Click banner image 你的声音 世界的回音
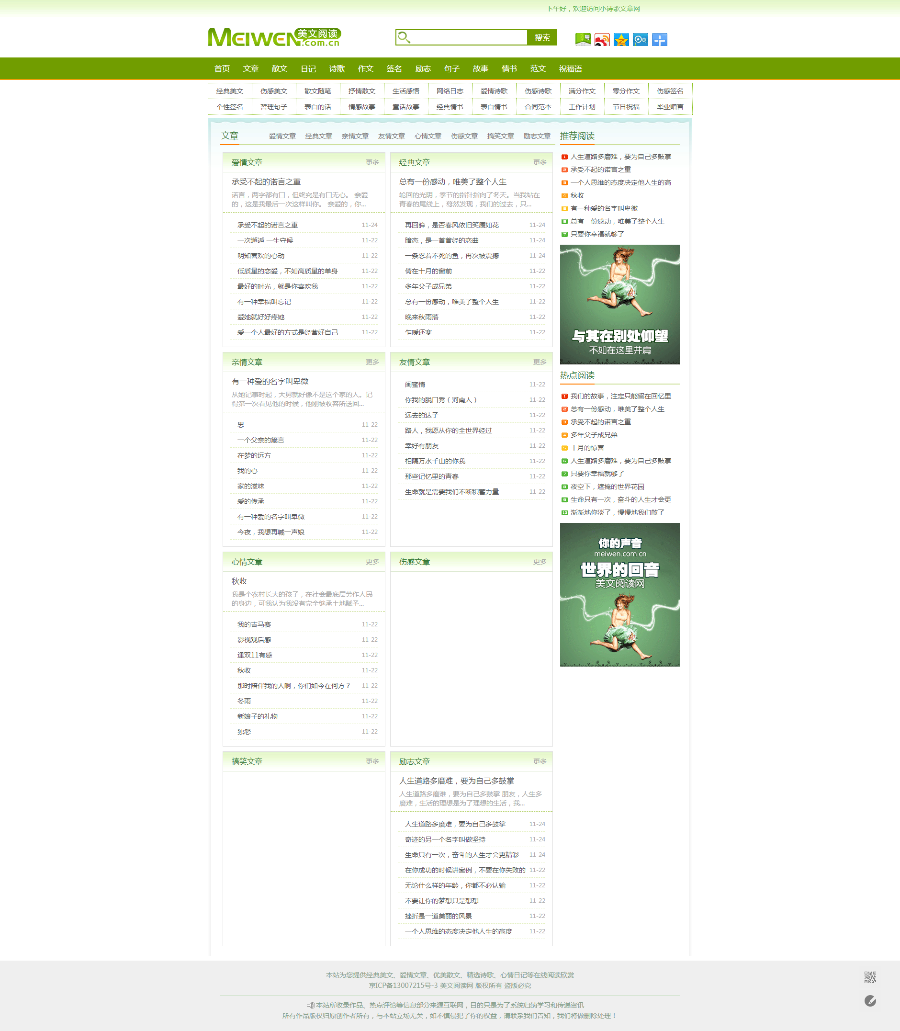900x1031 pixels. tap(620, 595)
